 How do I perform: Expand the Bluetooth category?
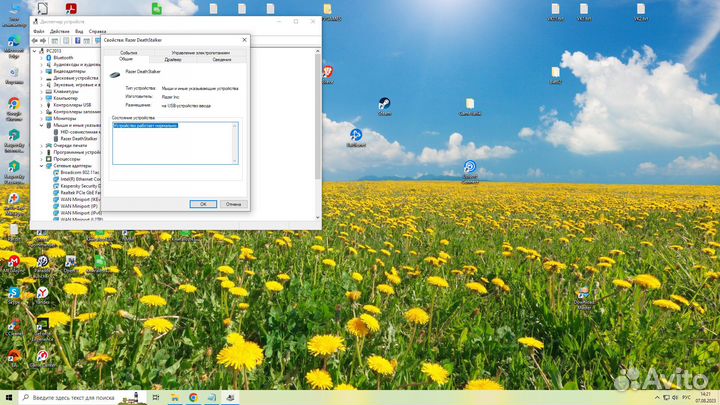click(x=42, y=58)
